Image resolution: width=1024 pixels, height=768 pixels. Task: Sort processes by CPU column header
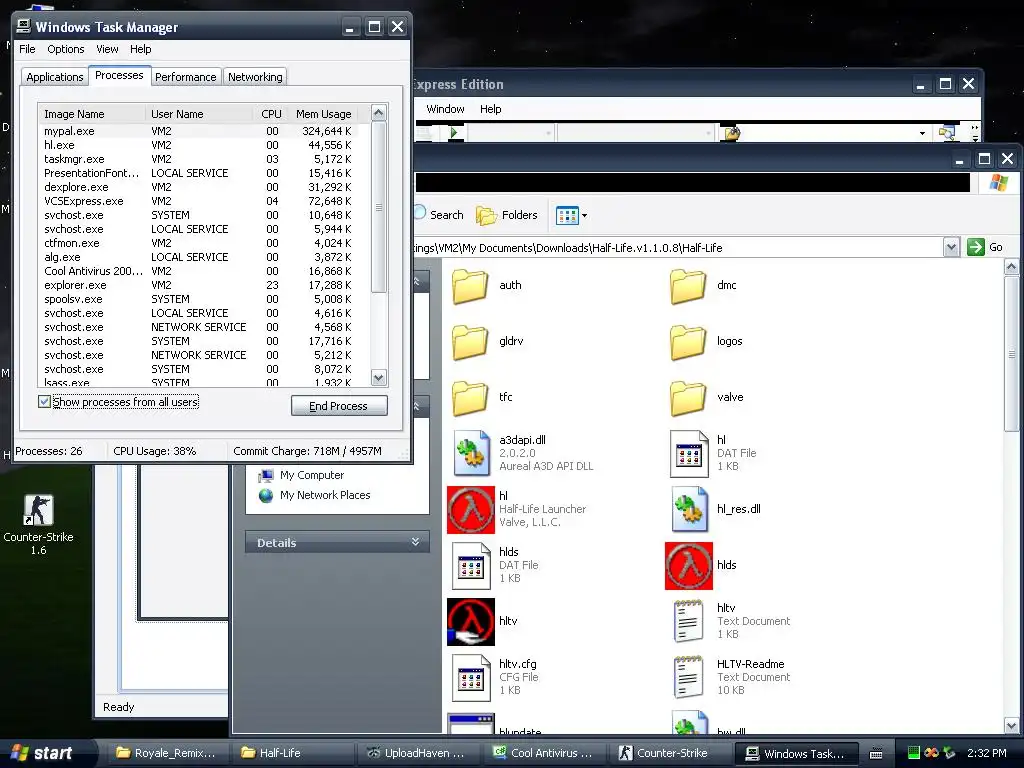coord(271,114)
